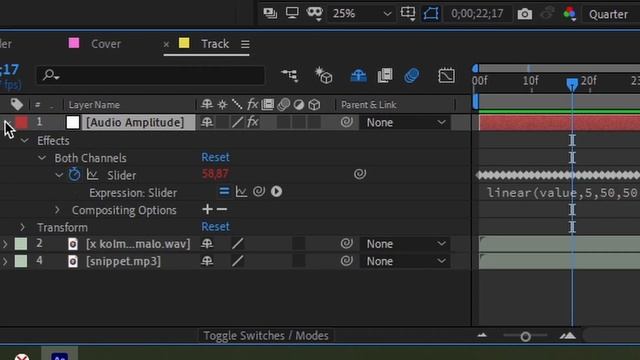Open the 25% magnification dropdown
The height and width of the screenshot is (360, 640).
361,14
